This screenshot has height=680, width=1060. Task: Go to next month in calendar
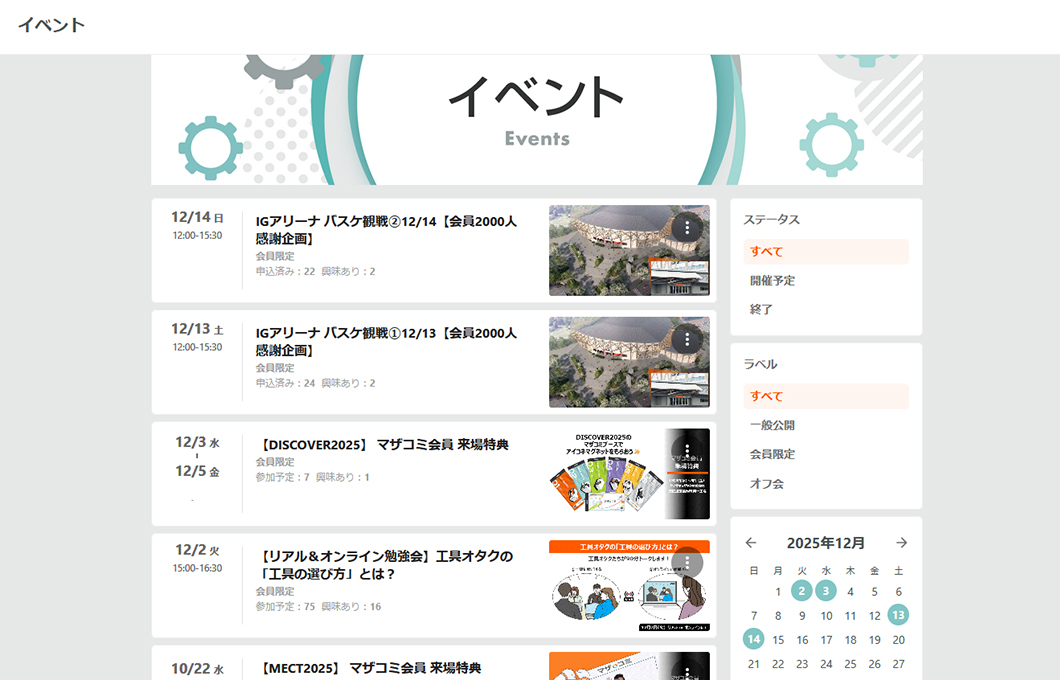tap(901, 543)
